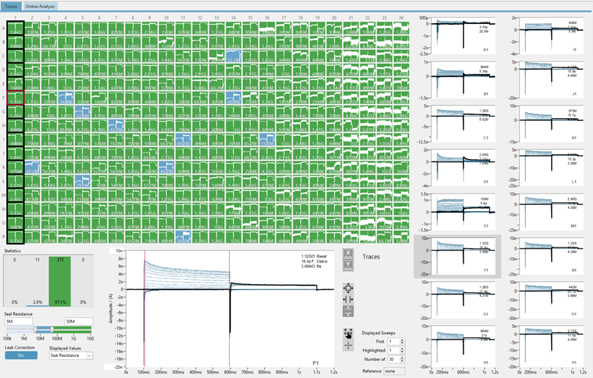Click the 2.9% blue statistics column
This screenshot has height=378, width=593.
point(37,281)
